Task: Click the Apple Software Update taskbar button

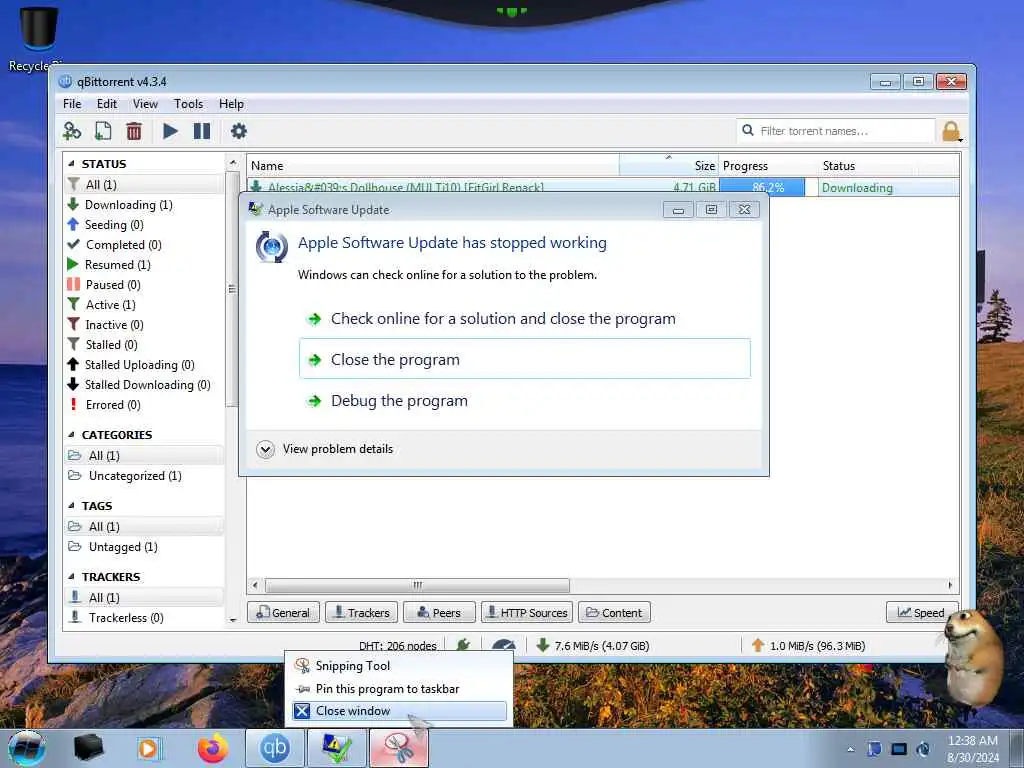Action: pos(336,748)
